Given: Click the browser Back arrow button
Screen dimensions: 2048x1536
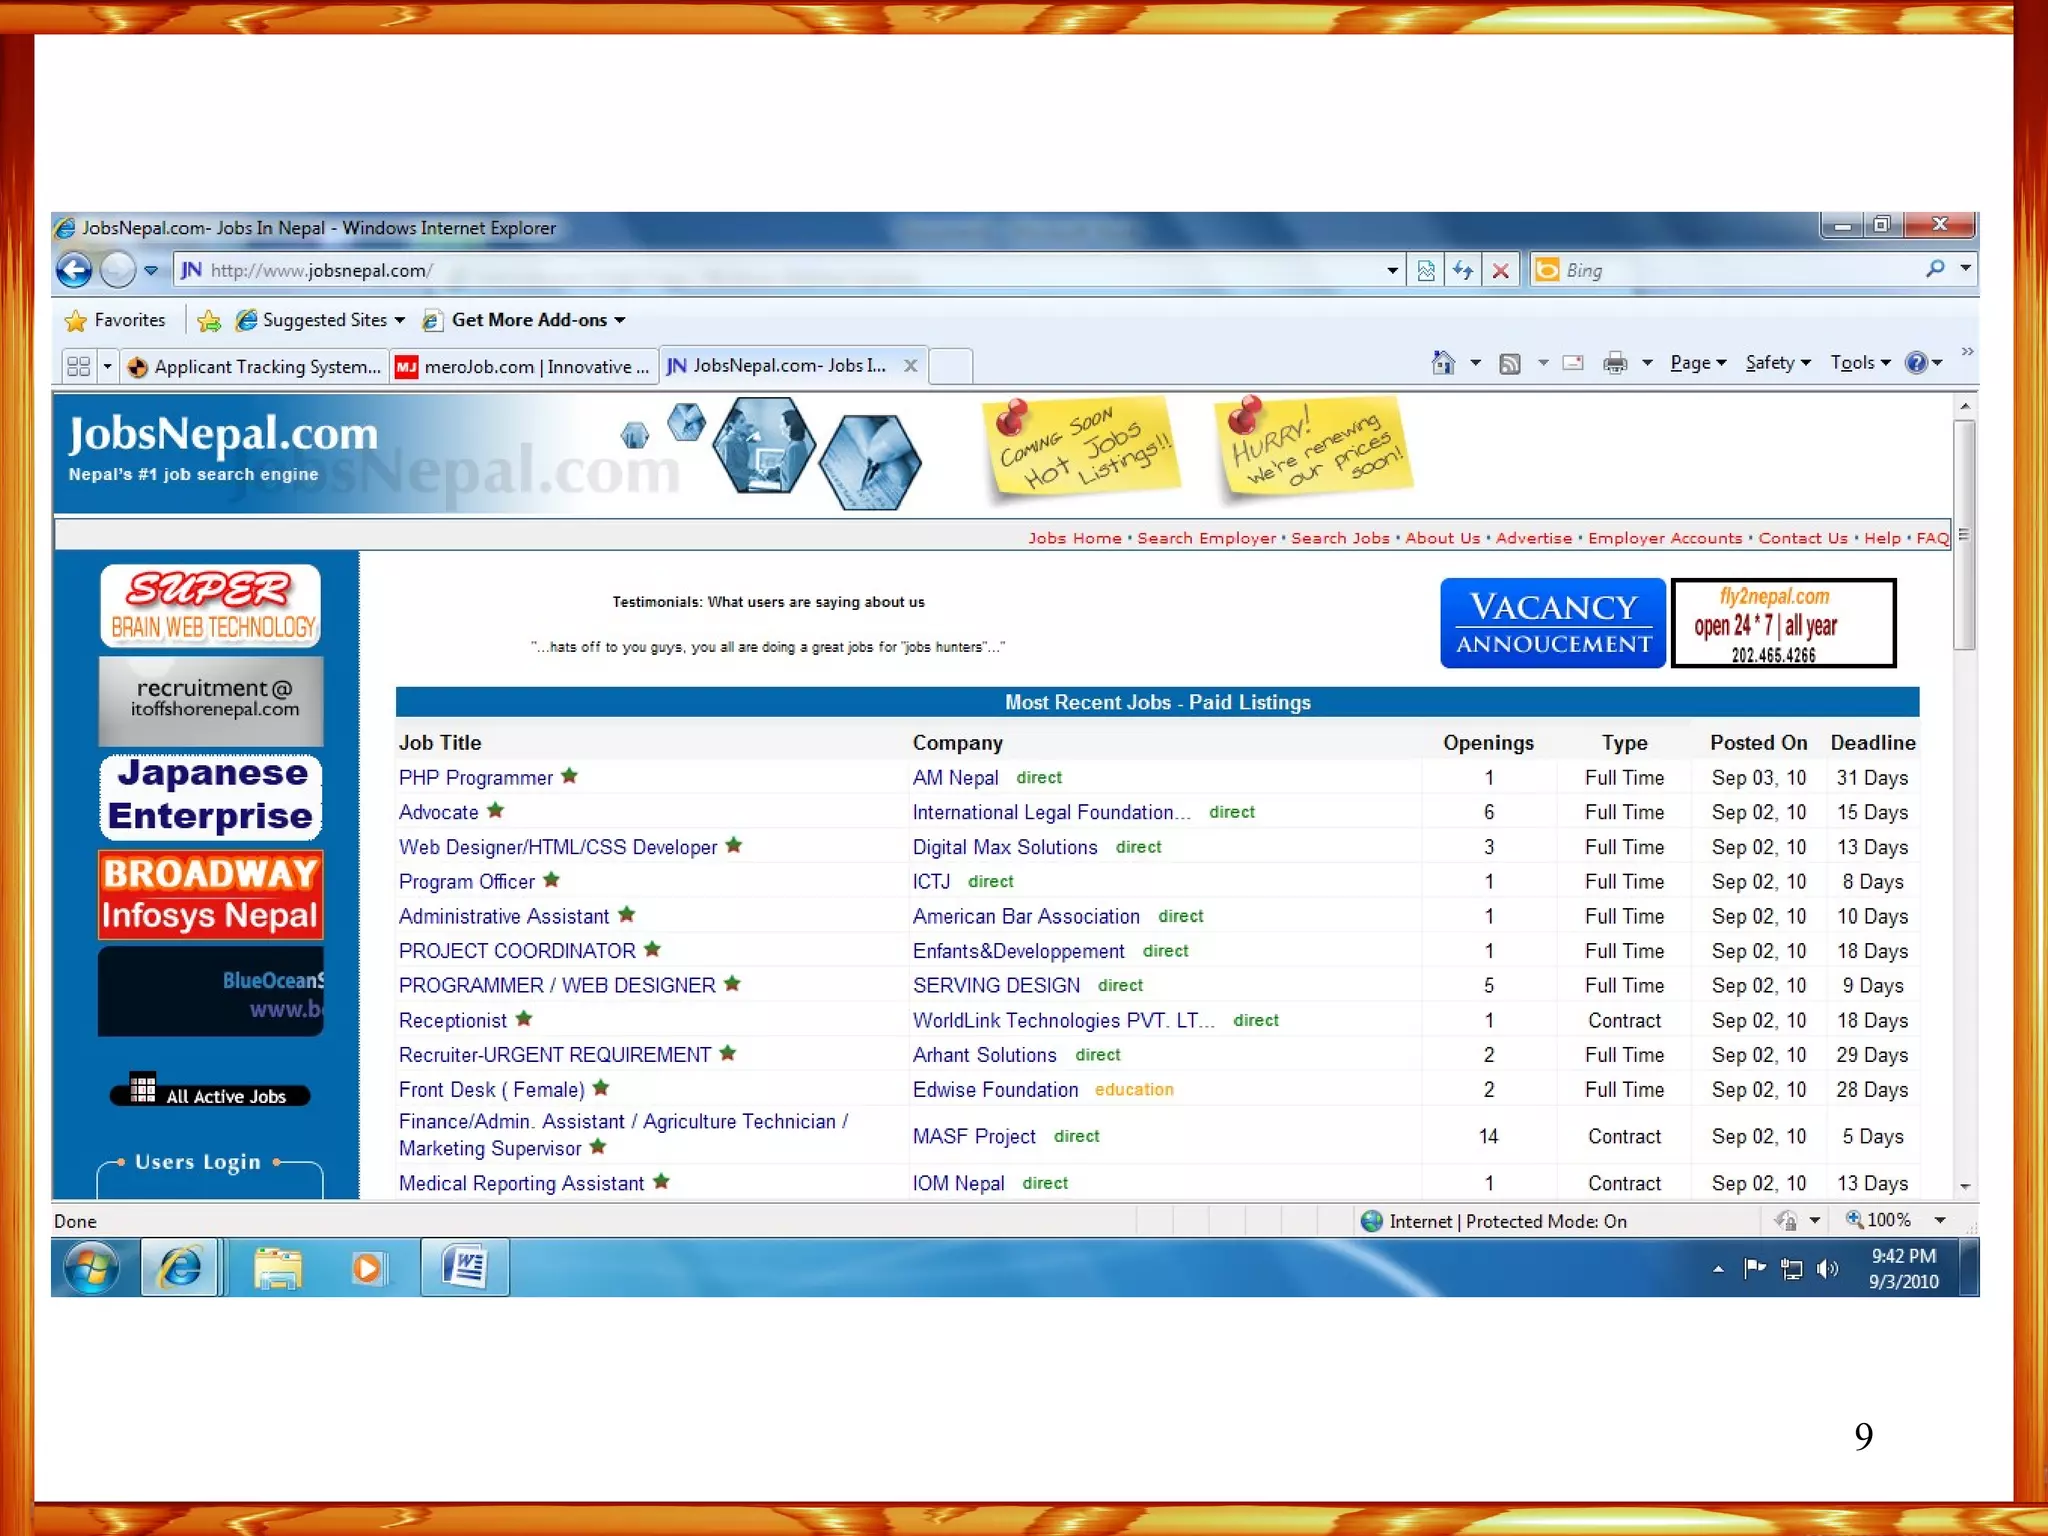Looking at the screenshot, I should pos(74,270).
